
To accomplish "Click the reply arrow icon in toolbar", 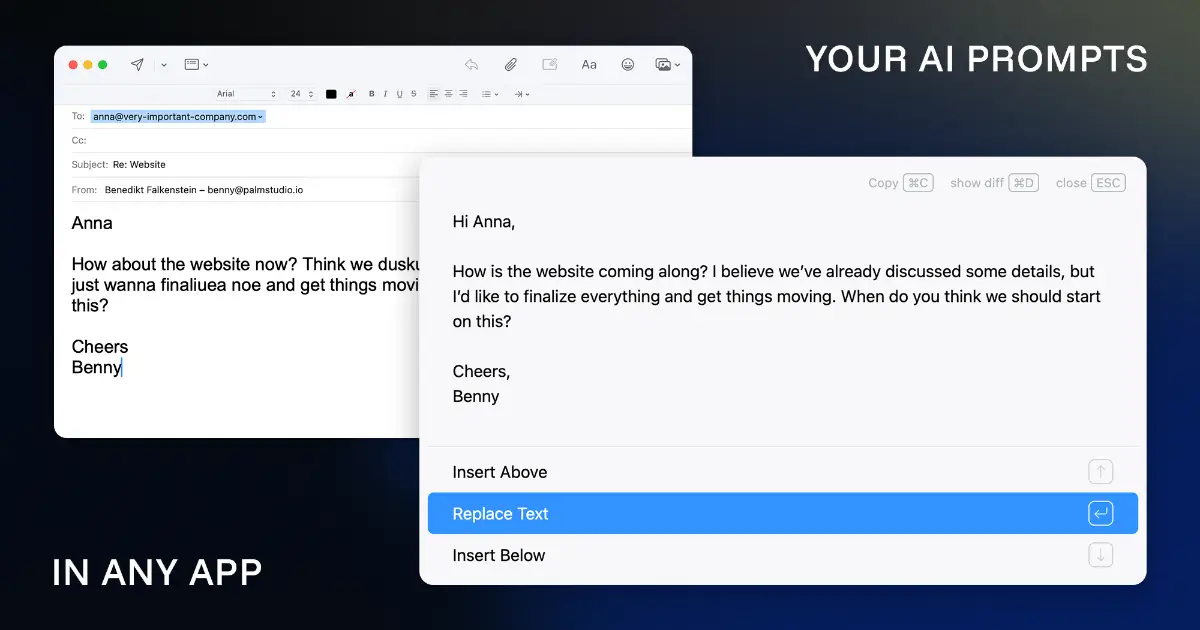I will click(x=471, y=65).
